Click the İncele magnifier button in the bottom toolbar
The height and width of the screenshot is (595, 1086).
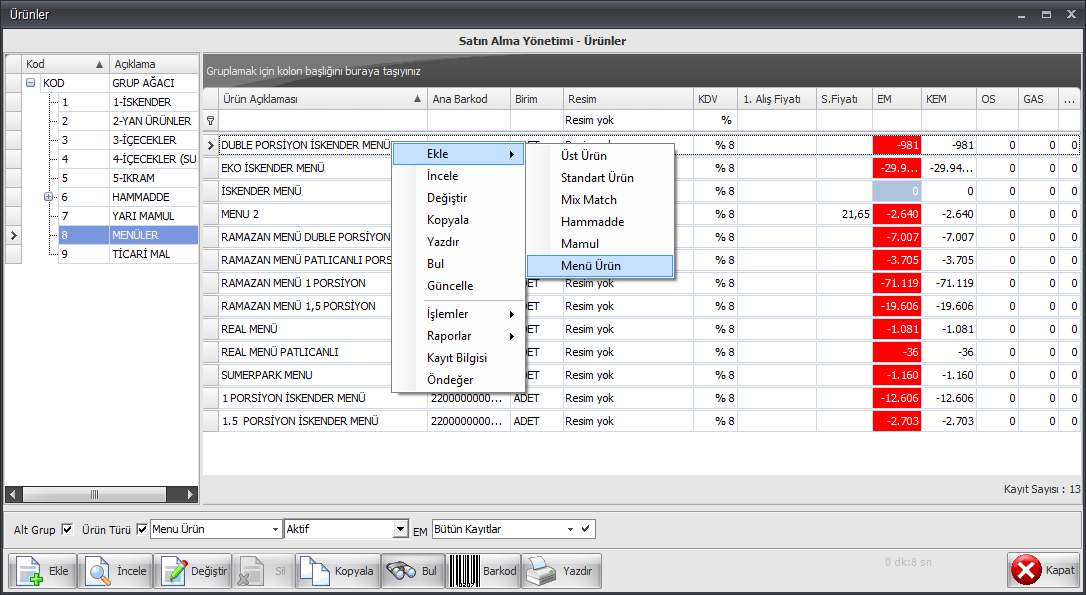(x=116, y=571)
